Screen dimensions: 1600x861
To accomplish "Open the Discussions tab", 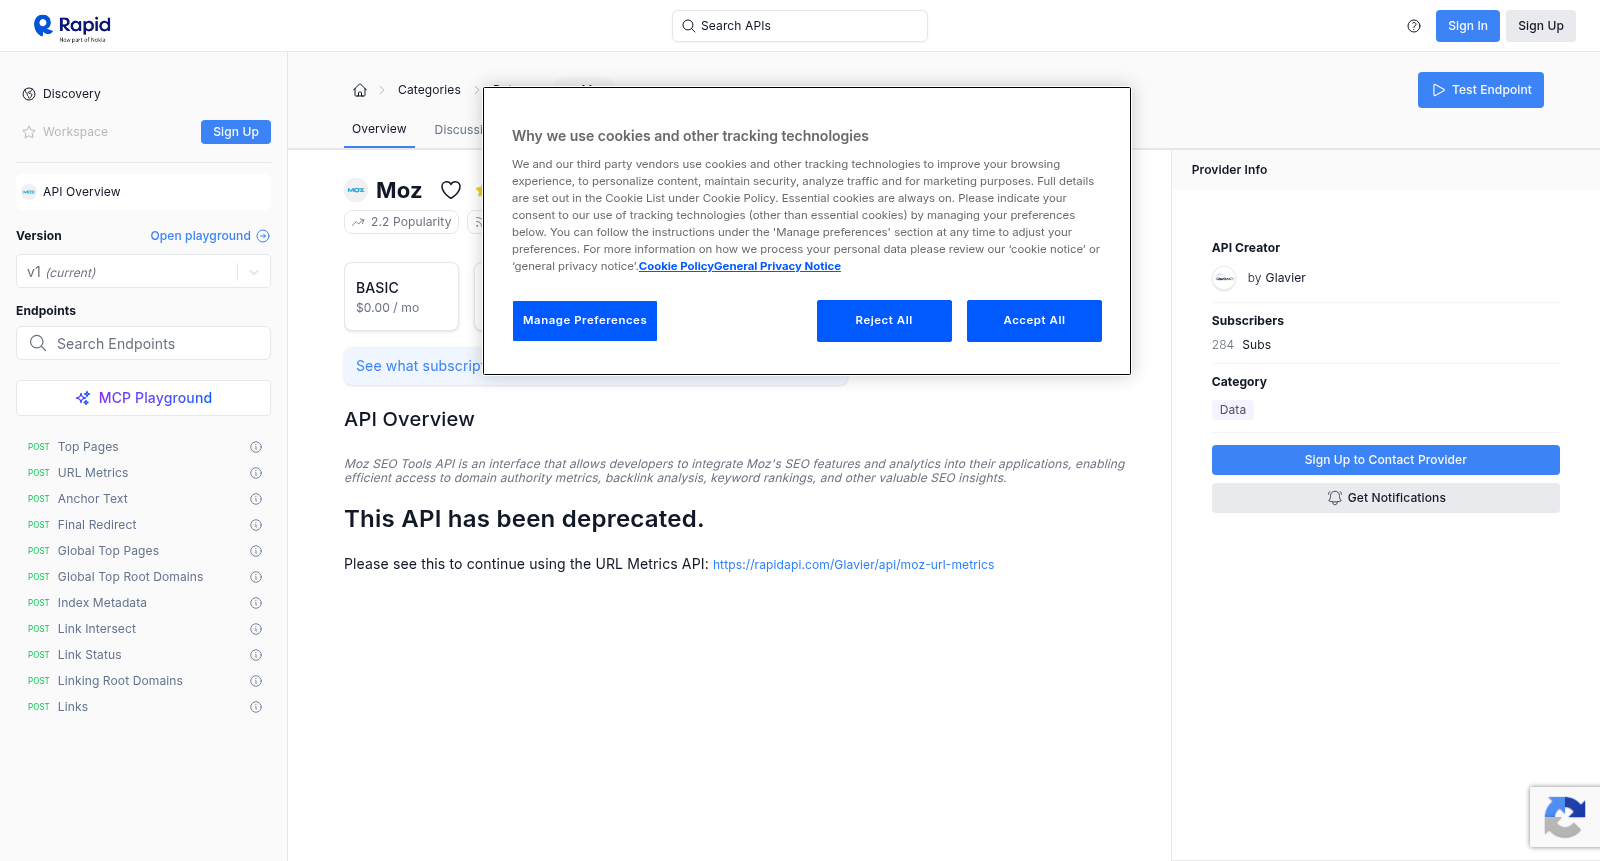I will click(459, 130).
